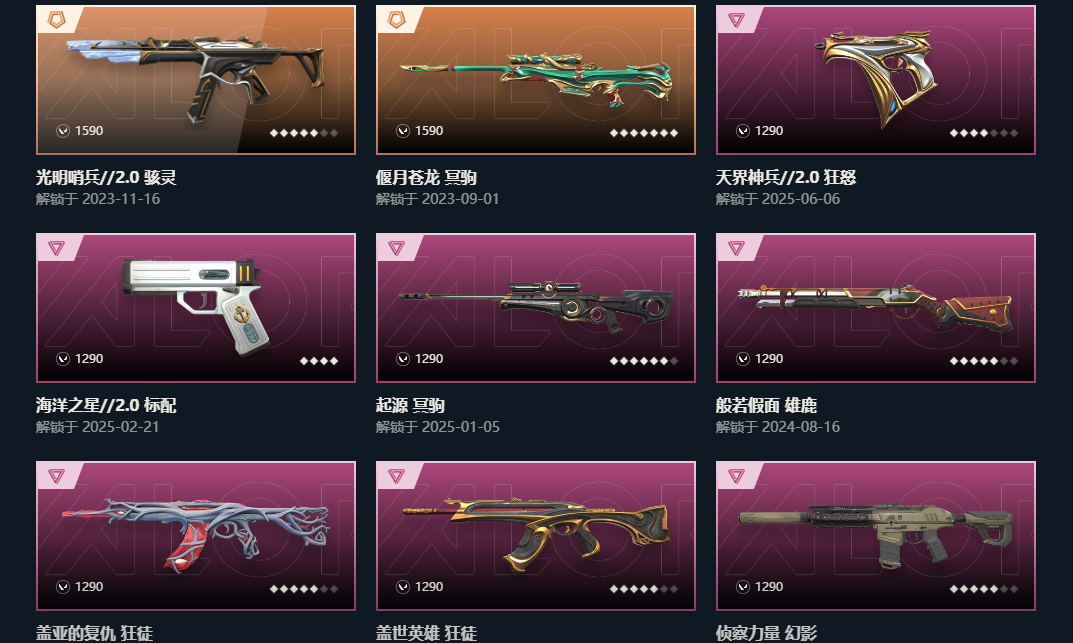Image resolution: width=1073 pixels, height=643 pixels.
Task: Click the pink triangle badge on 般若假面 雄鹿 card
Action: [x=736, y=248]
